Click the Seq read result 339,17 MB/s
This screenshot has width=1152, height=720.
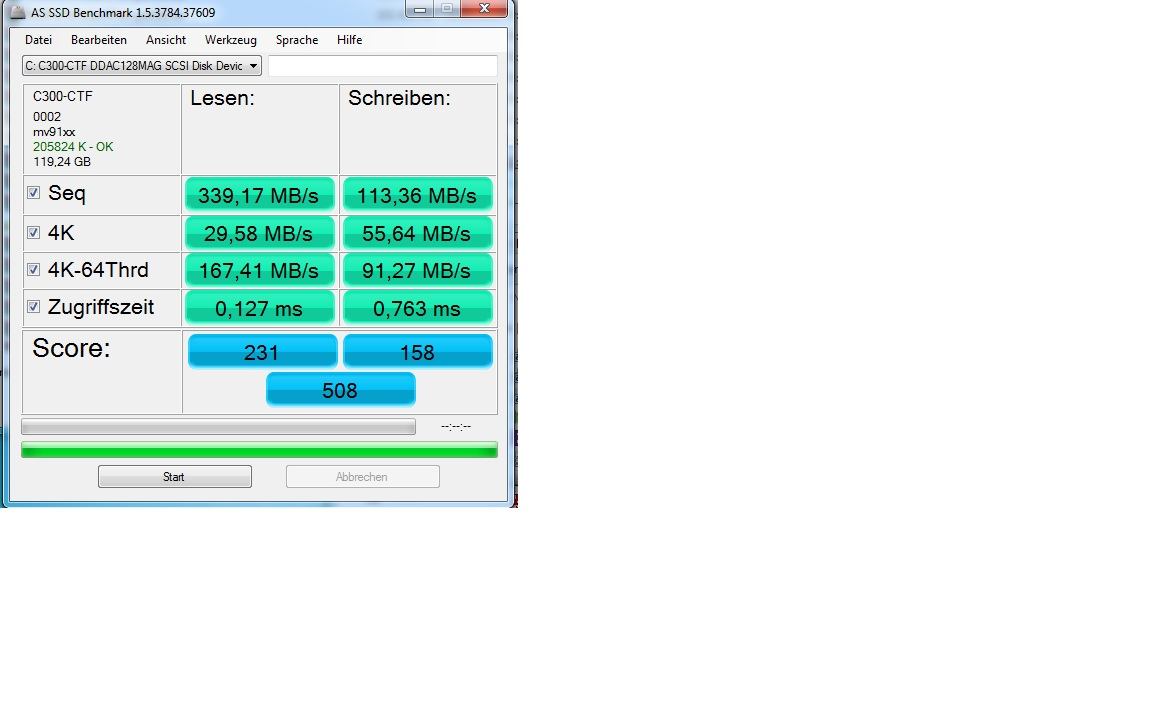click(x=259, y=195)
